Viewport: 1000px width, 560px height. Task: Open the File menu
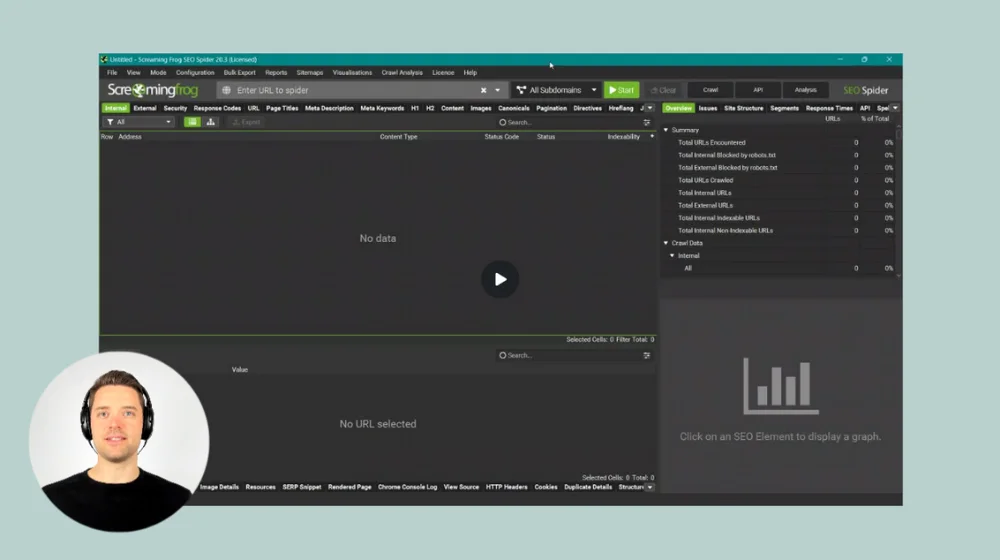pyautogui.click(x=112, y=73)
